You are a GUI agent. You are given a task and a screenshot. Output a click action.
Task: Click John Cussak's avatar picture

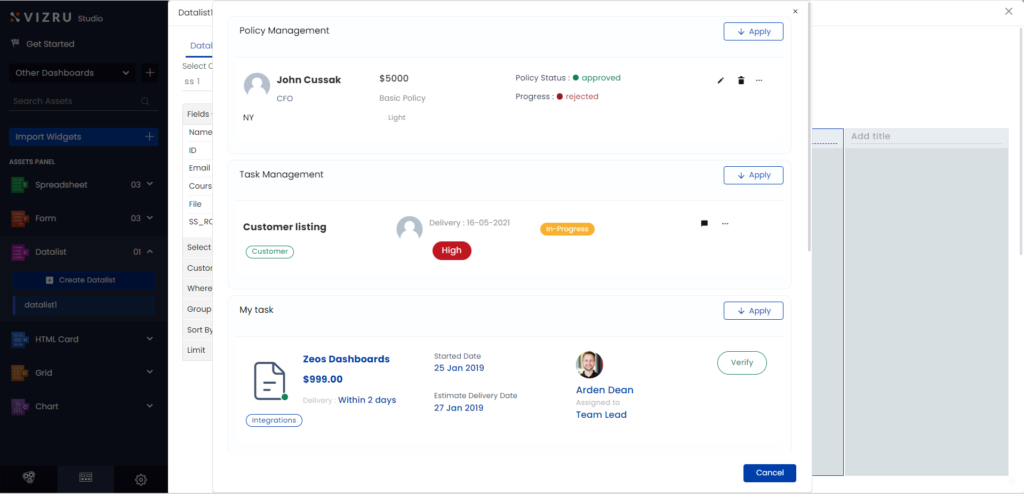coord(257,85)
